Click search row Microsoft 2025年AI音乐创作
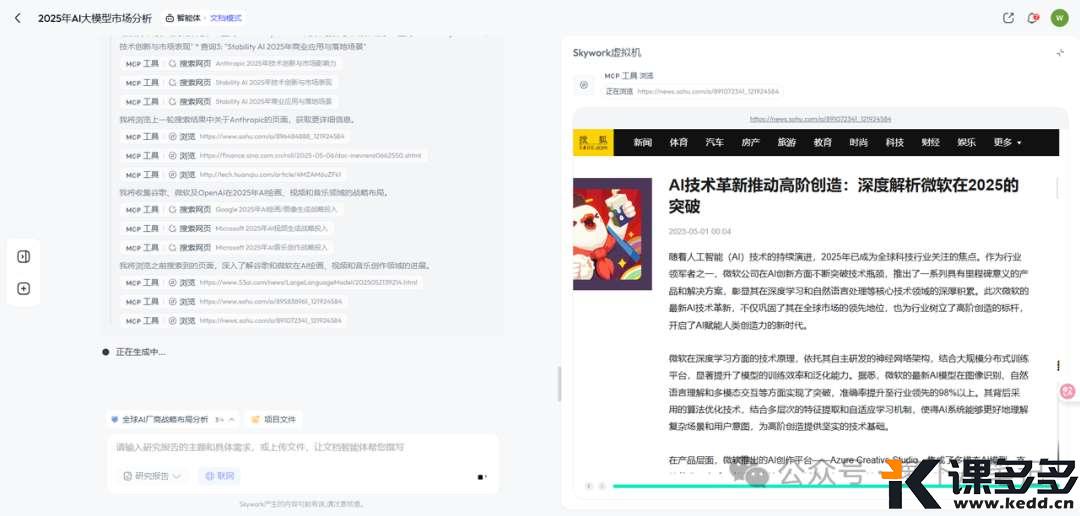Image resolution: width=1080 pixels, height=516 pixels. [227, 247]
